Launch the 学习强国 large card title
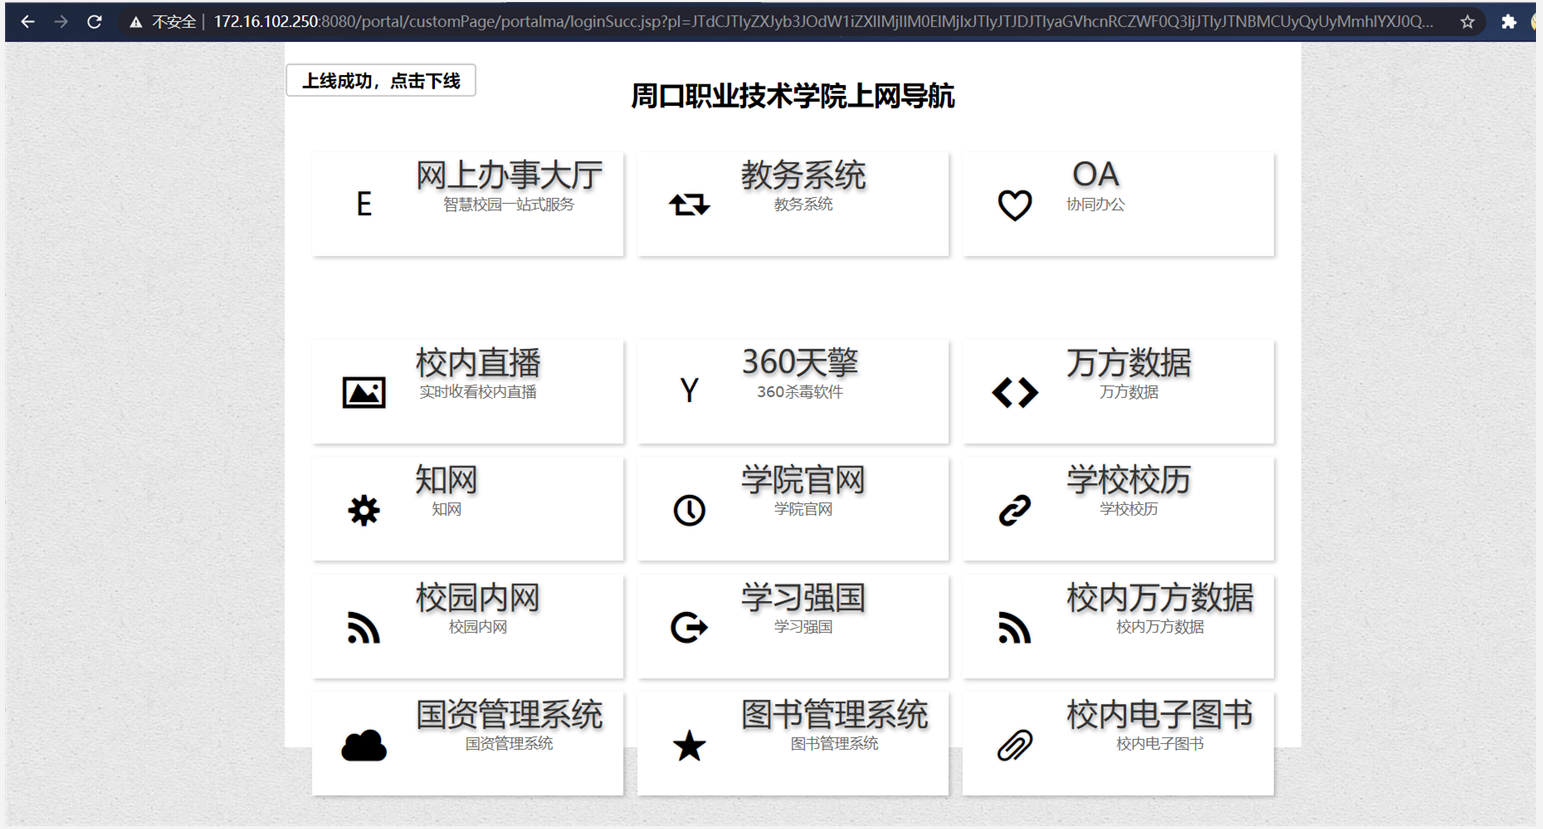This screenshot has height=829, width=1543. (x=803, y=598)
